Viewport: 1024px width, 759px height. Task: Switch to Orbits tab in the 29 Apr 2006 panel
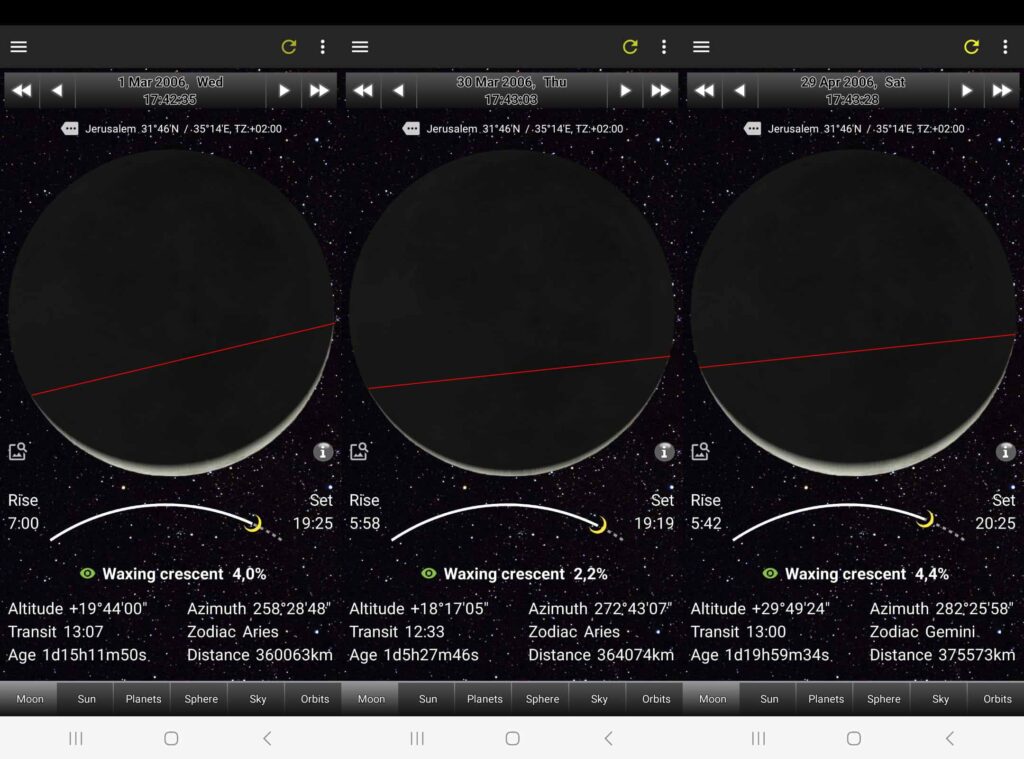click(997, 699)
